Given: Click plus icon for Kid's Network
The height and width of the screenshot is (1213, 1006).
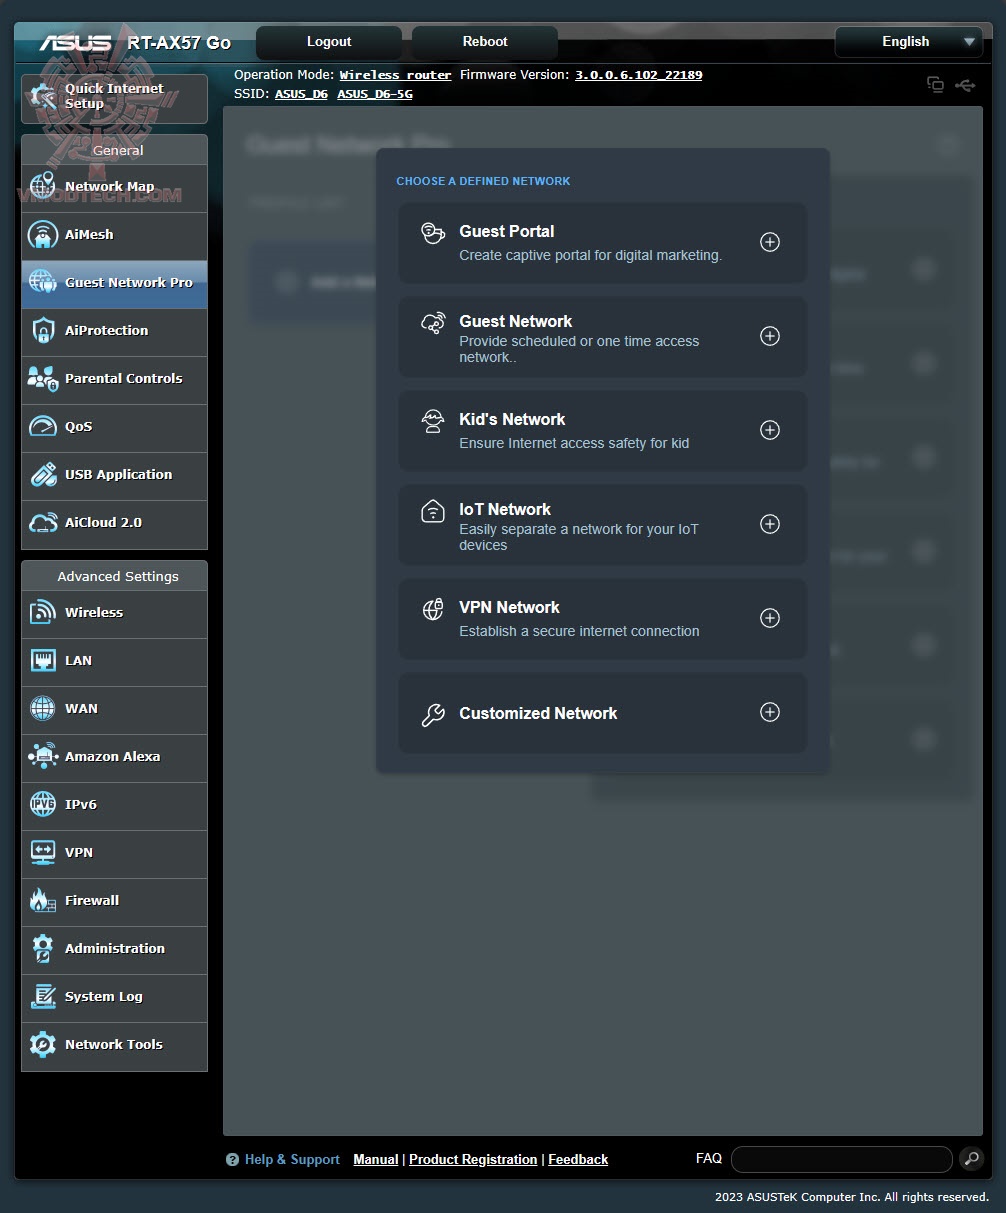Looking at the screenshot, I should (x=770, y=430).
